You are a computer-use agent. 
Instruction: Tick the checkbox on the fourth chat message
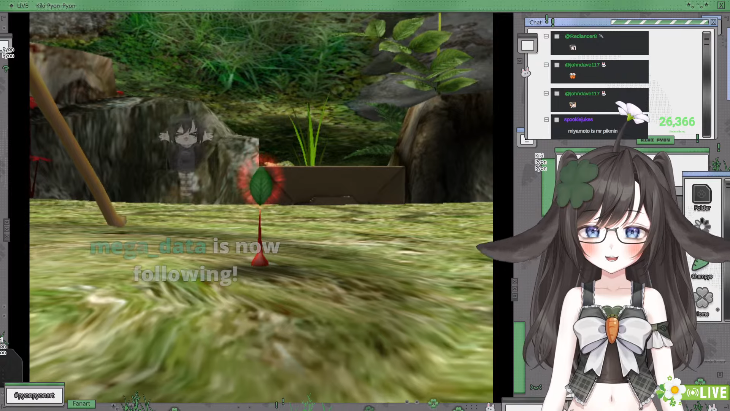point(556,120)
